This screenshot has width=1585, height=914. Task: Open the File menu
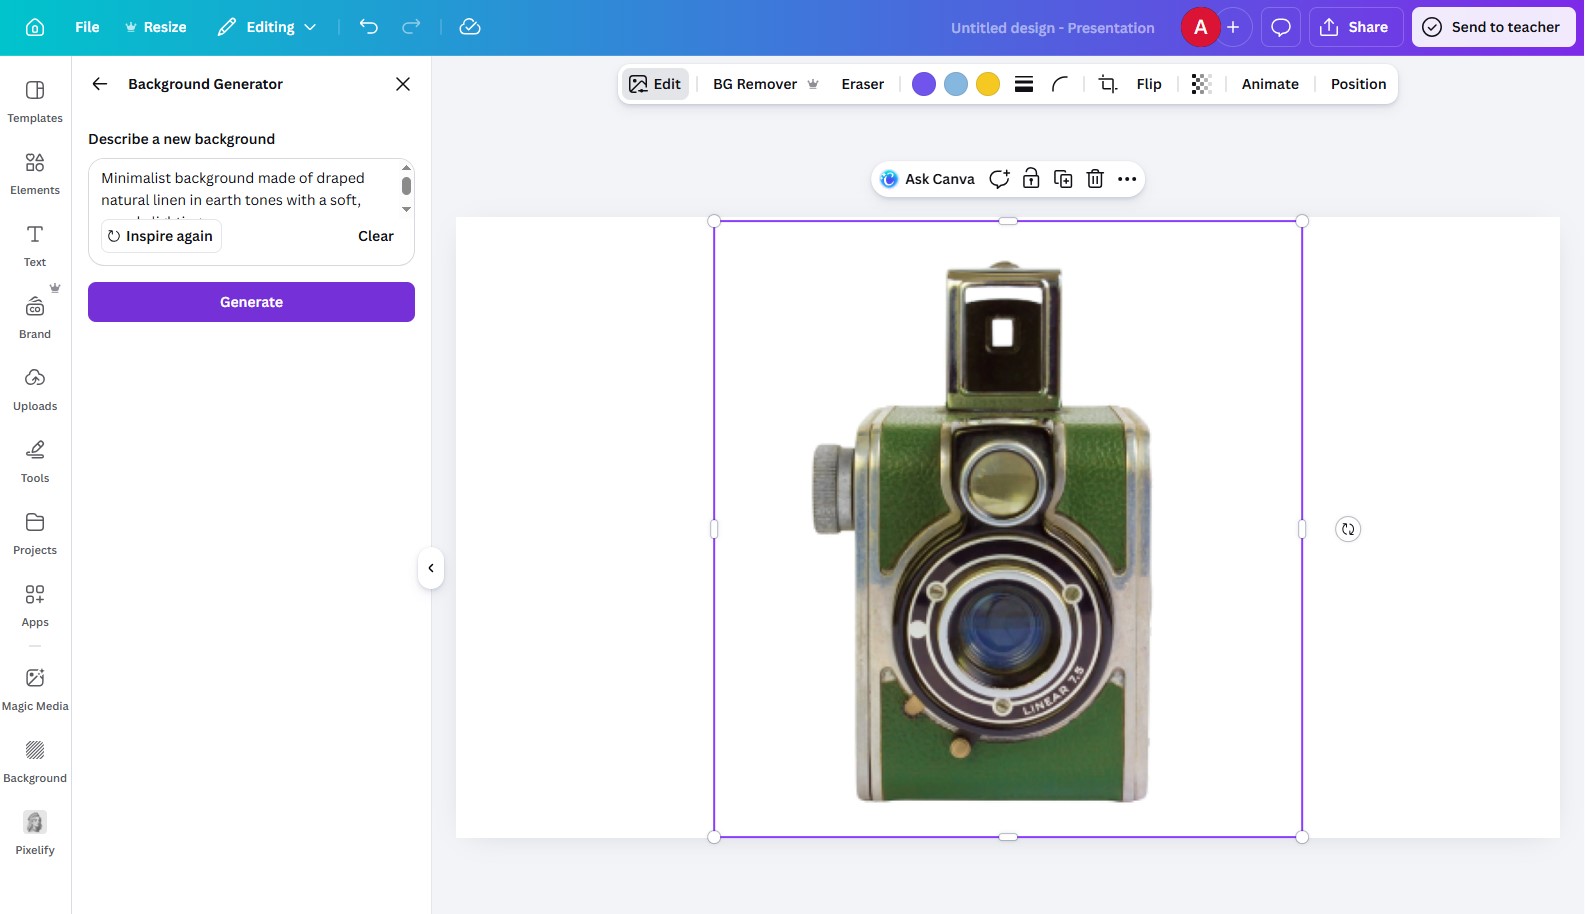(87, 27)
